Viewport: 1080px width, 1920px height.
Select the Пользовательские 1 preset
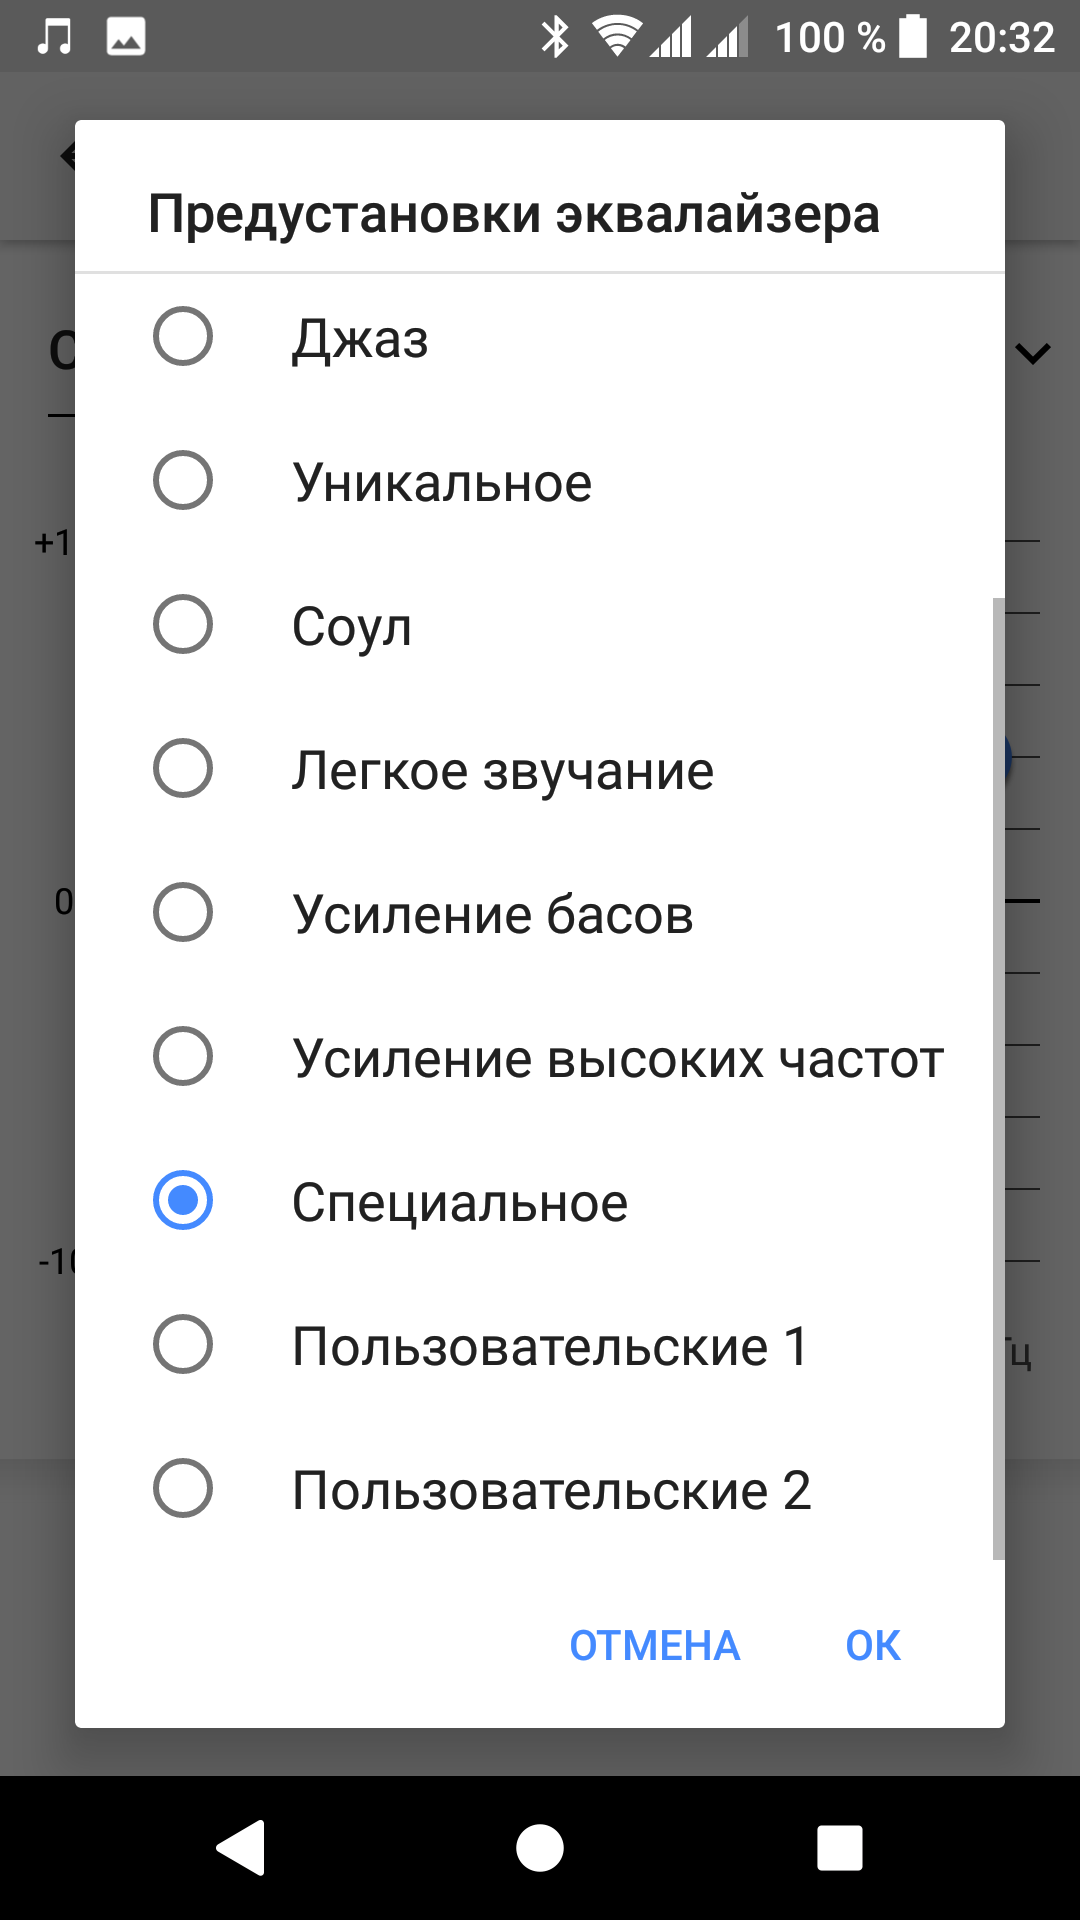pyautogui.click(x=183, y=1345)
